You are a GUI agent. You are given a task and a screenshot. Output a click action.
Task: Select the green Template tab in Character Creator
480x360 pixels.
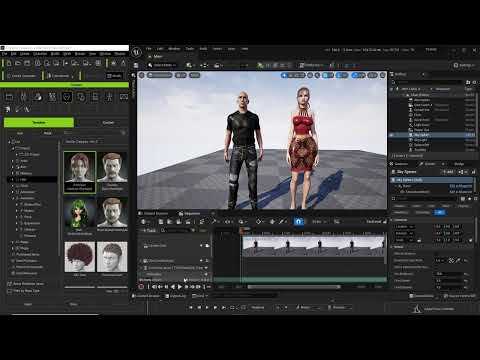pos(39,123)
